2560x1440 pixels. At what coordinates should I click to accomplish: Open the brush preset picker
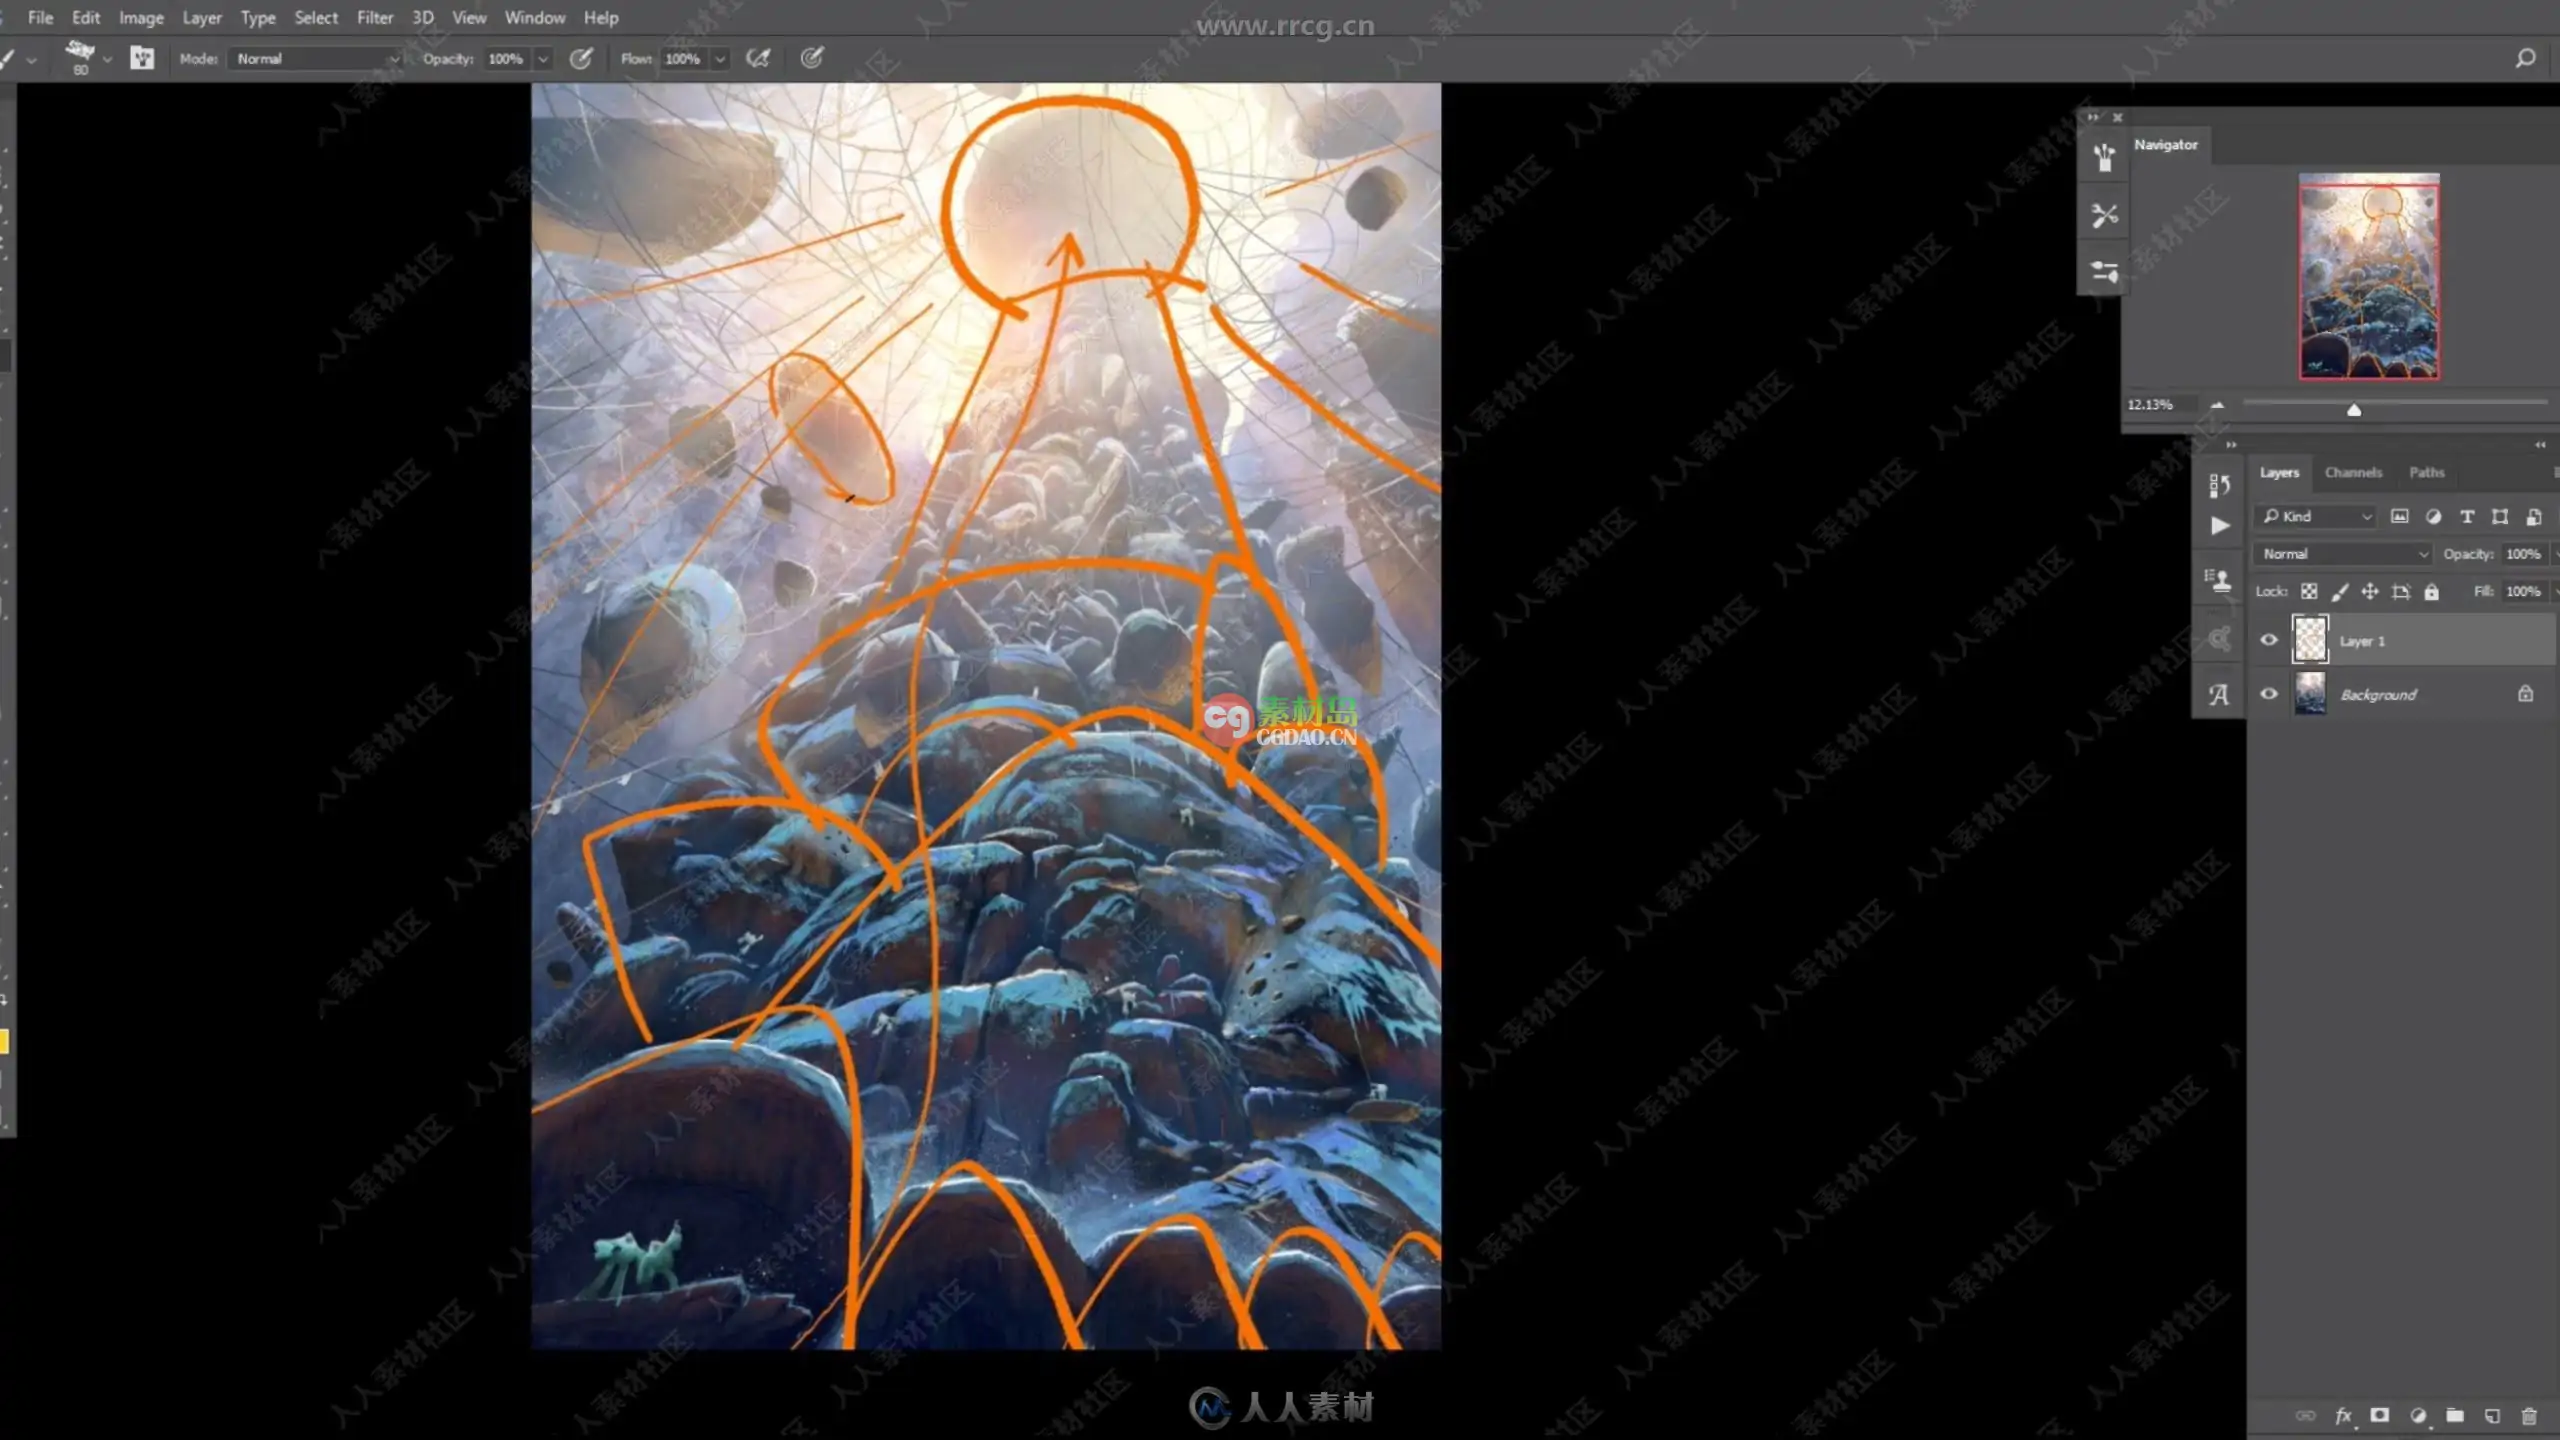87,57
